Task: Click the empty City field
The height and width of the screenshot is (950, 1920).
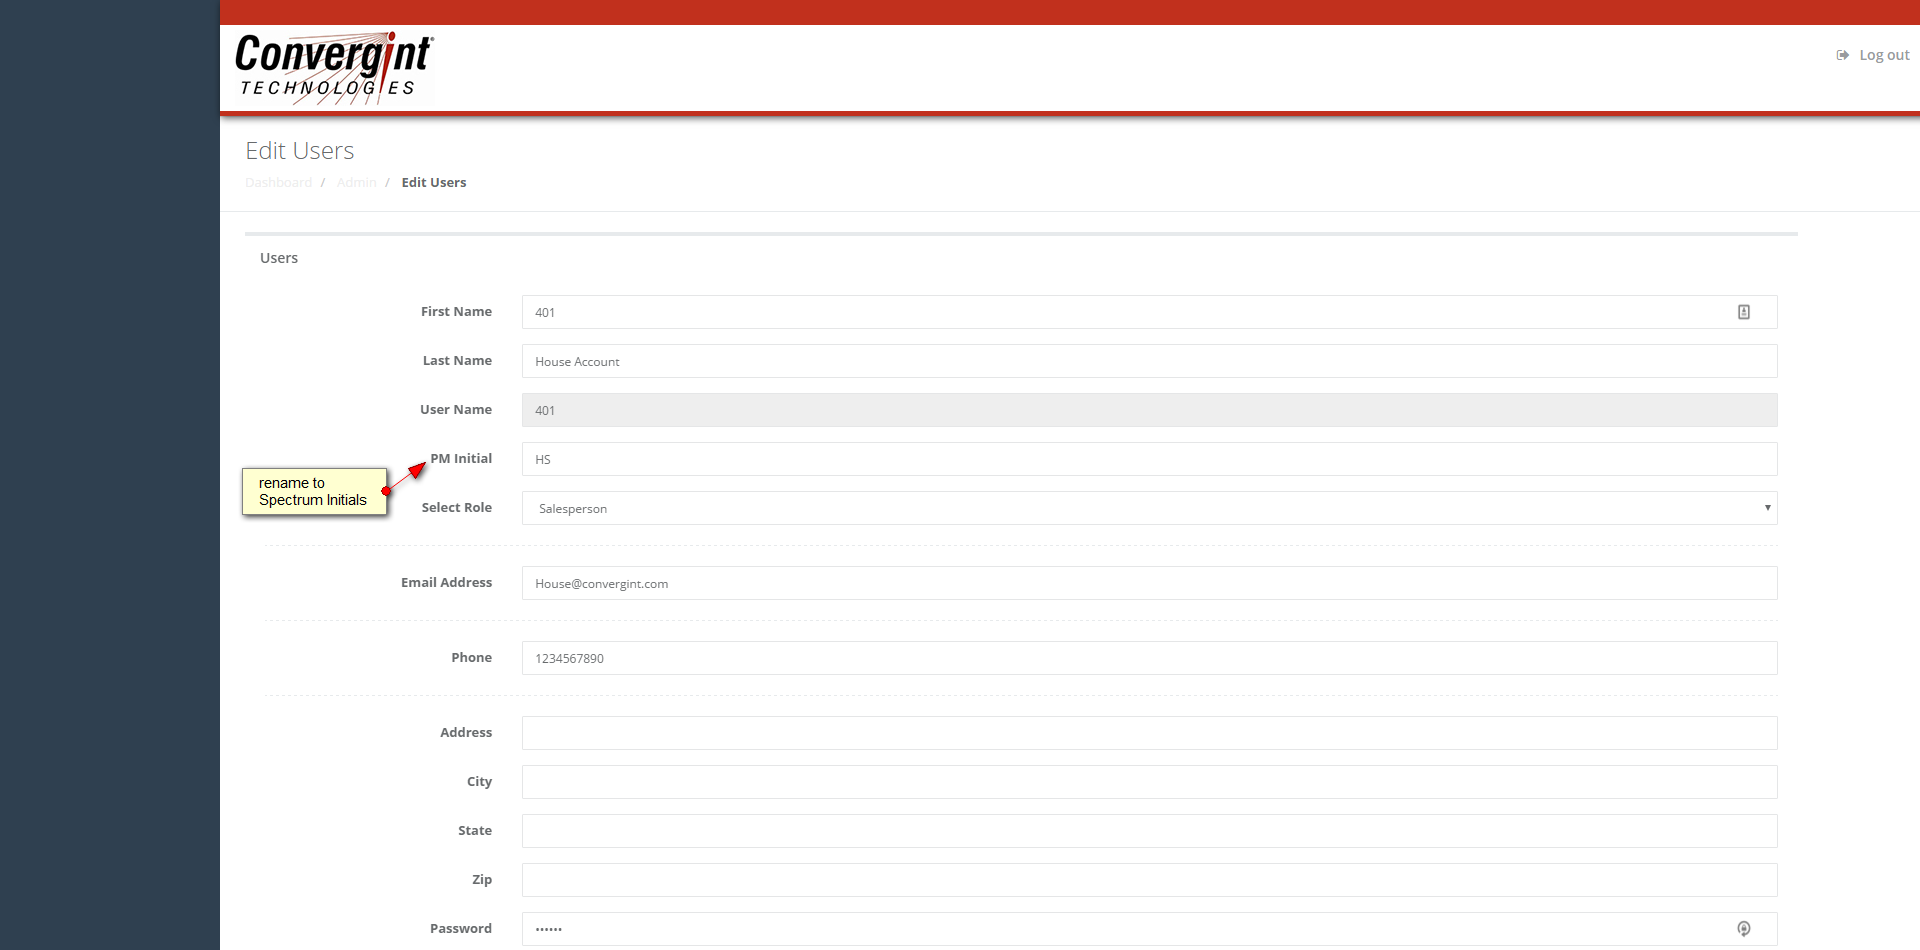Action: coord(1149,782)
